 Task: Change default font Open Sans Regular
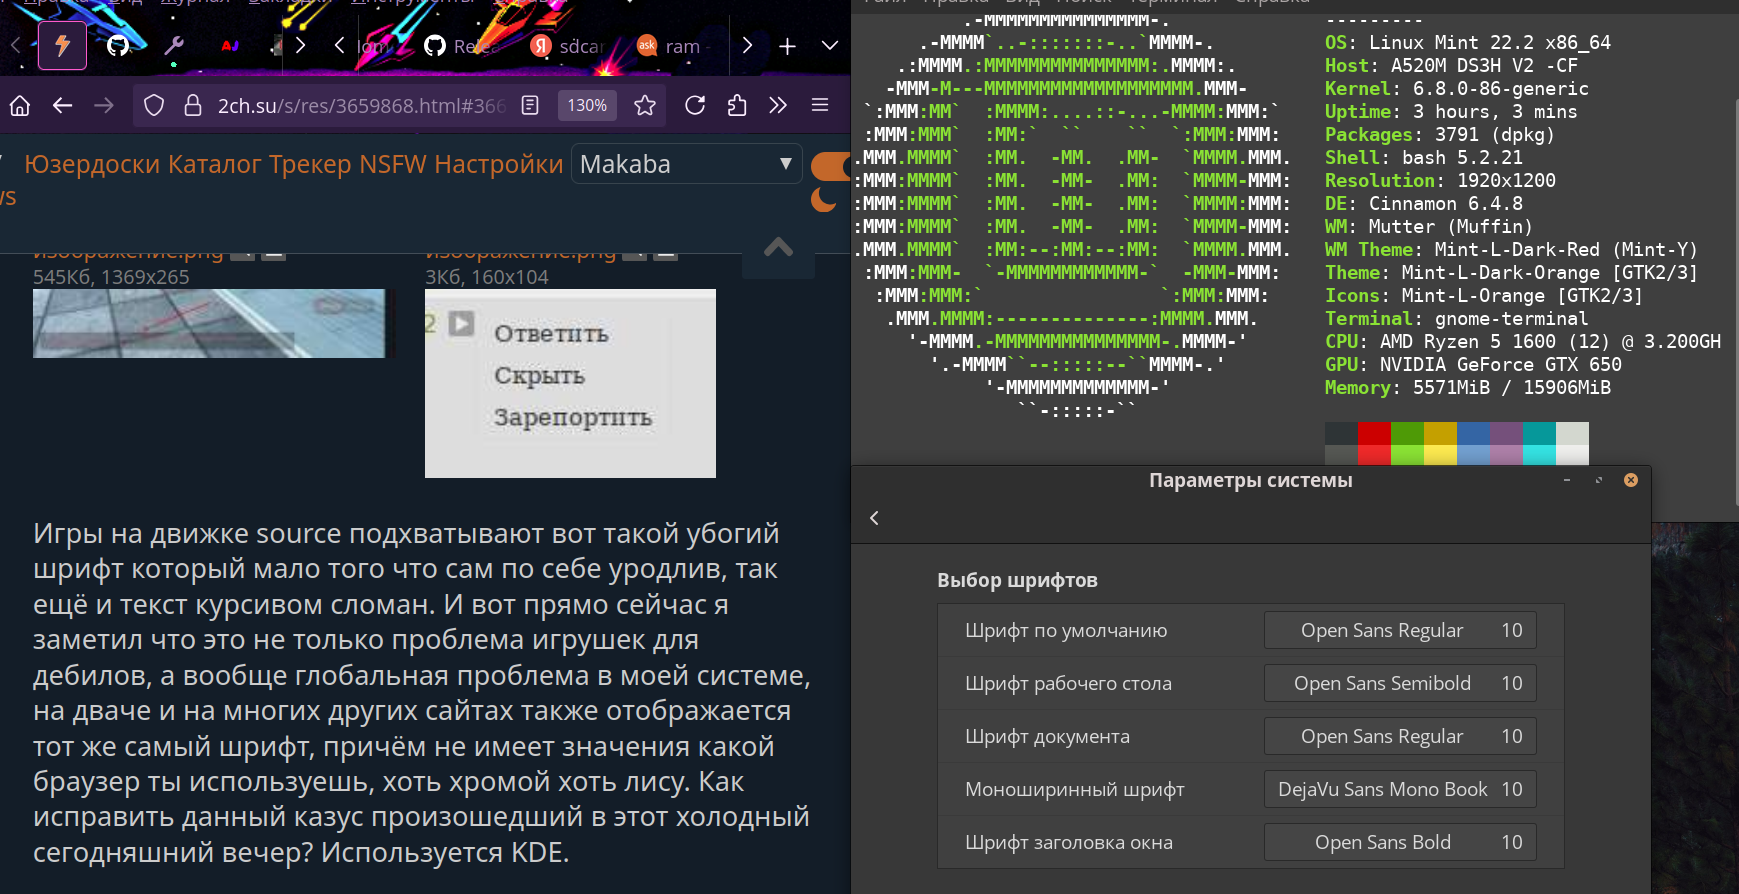(1400, 630)
